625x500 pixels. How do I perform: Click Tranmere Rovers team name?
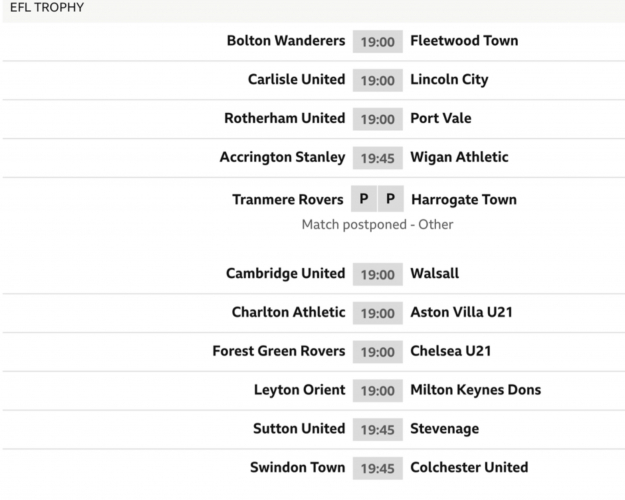click(x=288, y=199)
